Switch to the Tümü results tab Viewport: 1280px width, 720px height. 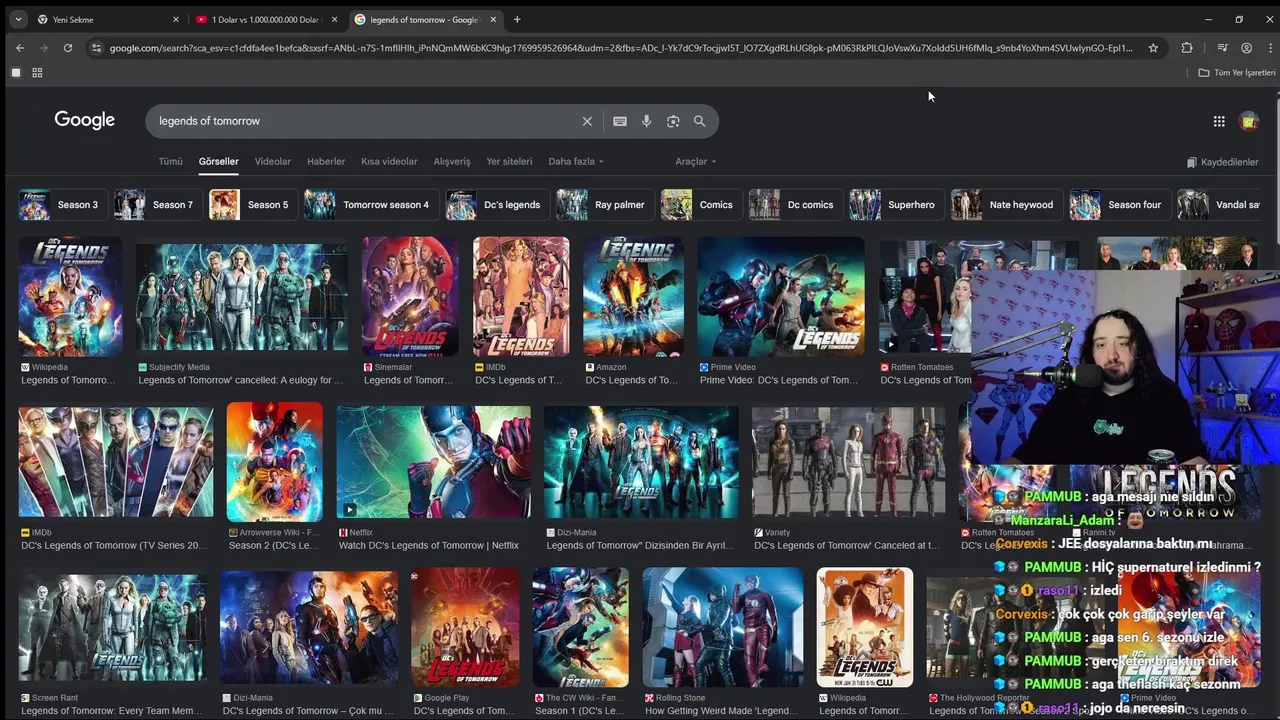click(170, 161)
